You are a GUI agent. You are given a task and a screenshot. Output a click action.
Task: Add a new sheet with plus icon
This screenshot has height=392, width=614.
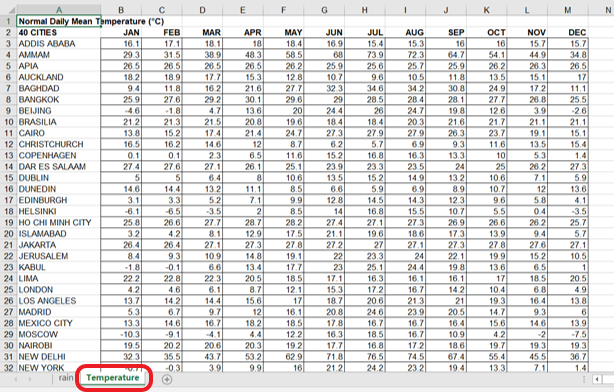click(167, 379)
